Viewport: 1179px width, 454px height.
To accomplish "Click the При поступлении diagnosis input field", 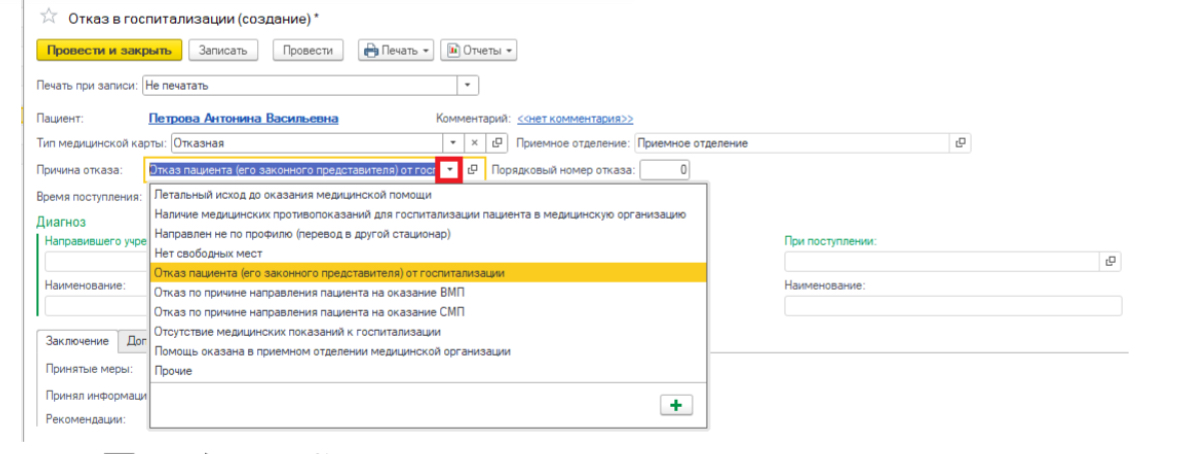I will (x=943, y=262).
